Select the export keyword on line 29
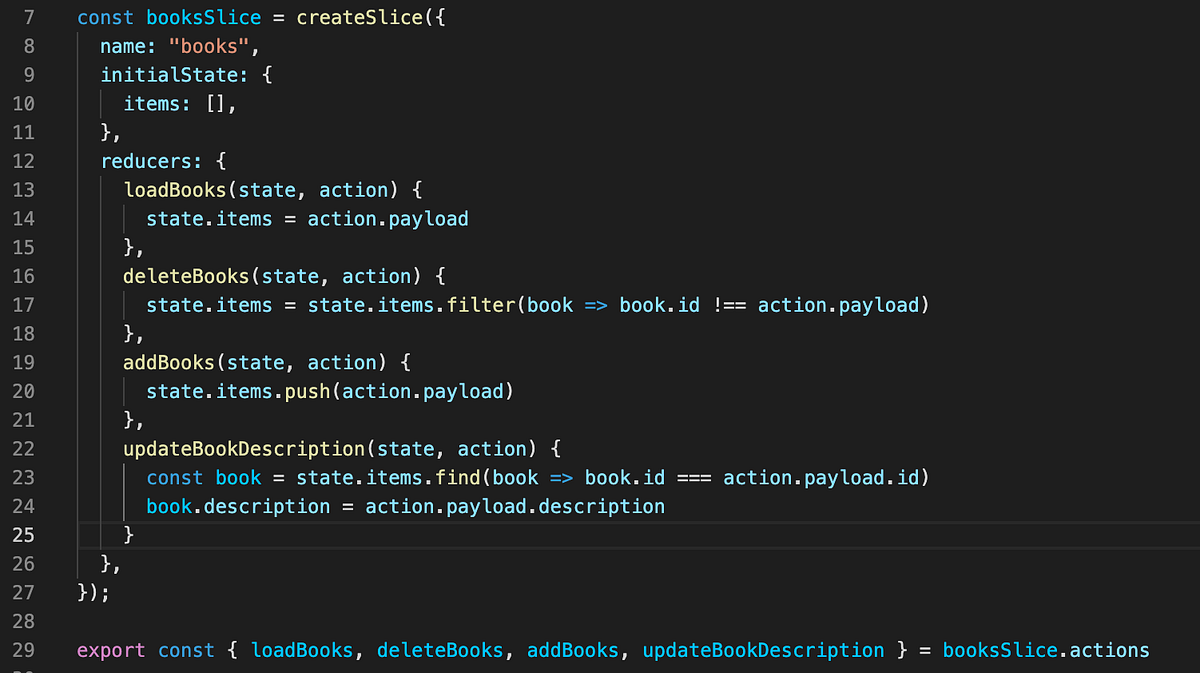The height and width of the screenshot is (673, 1200). [111, 650]
